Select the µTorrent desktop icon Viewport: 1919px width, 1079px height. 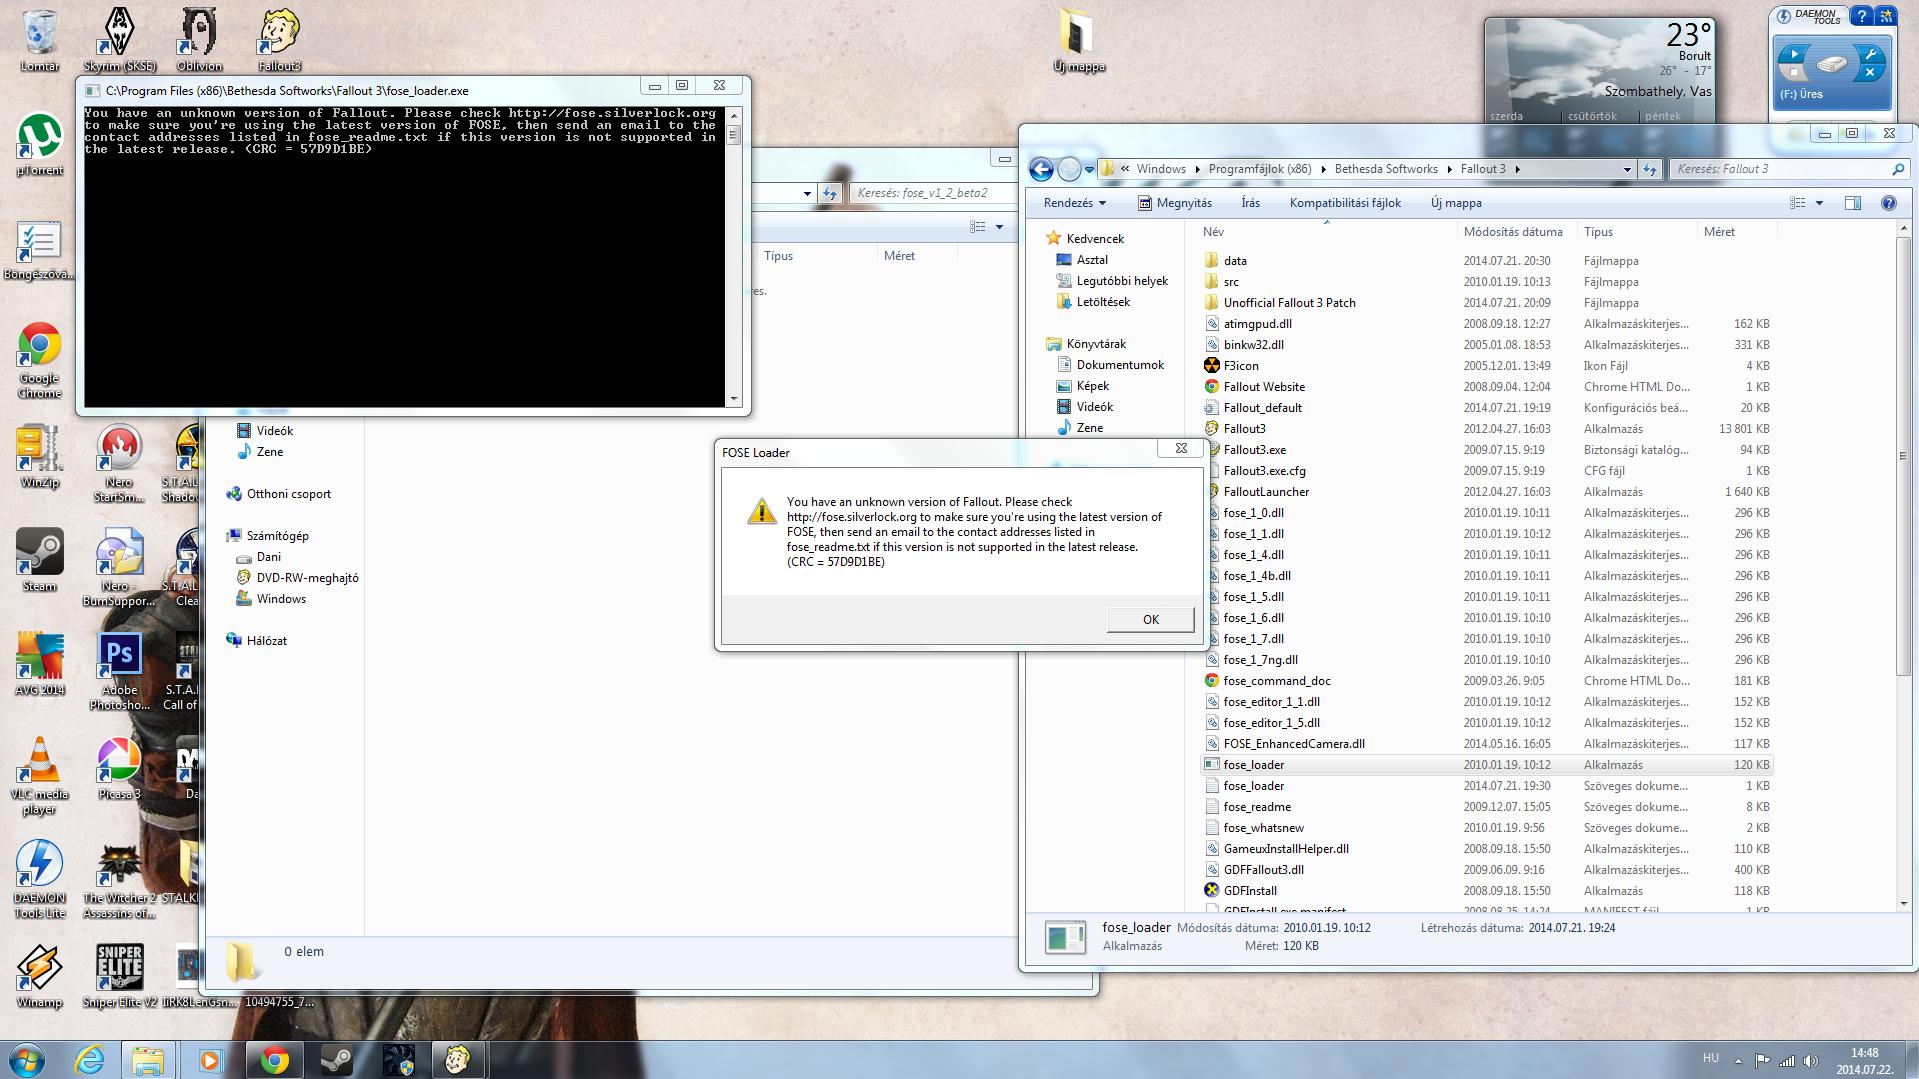(x=39, y=145)
